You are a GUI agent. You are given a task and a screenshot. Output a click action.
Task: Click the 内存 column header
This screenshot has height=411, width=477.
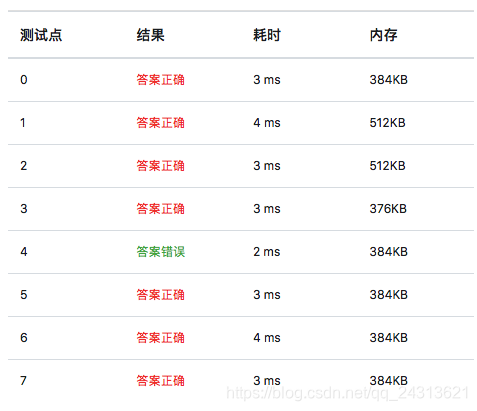(x=383, y=35)
